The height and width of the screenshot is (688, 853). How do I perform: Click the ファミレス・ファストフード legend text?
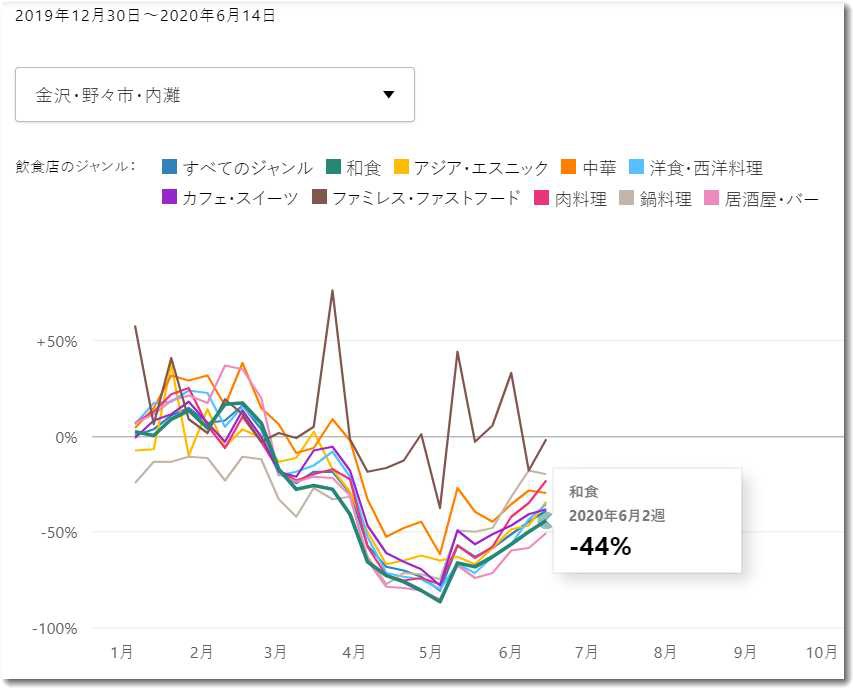427,198
